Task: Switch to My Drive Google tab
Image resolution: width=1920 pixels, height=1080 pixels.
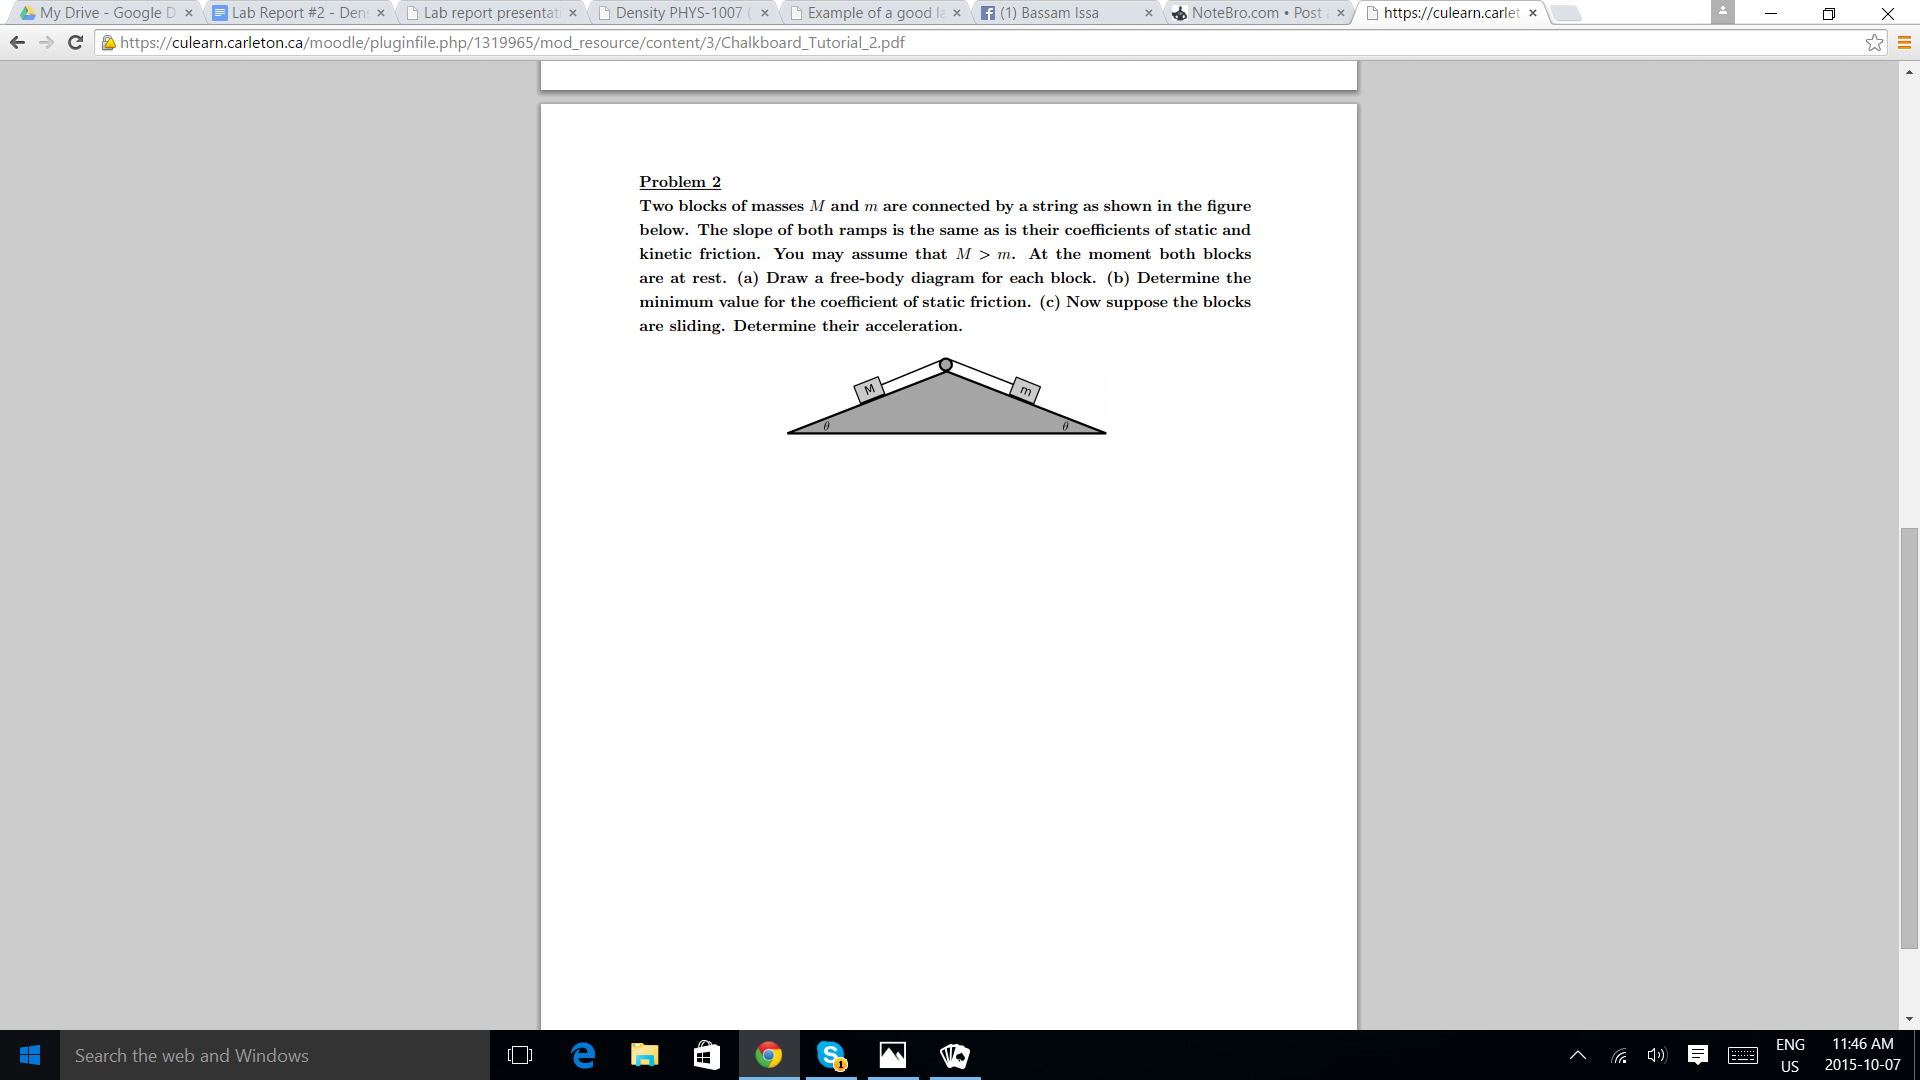Action: point(100,13)
